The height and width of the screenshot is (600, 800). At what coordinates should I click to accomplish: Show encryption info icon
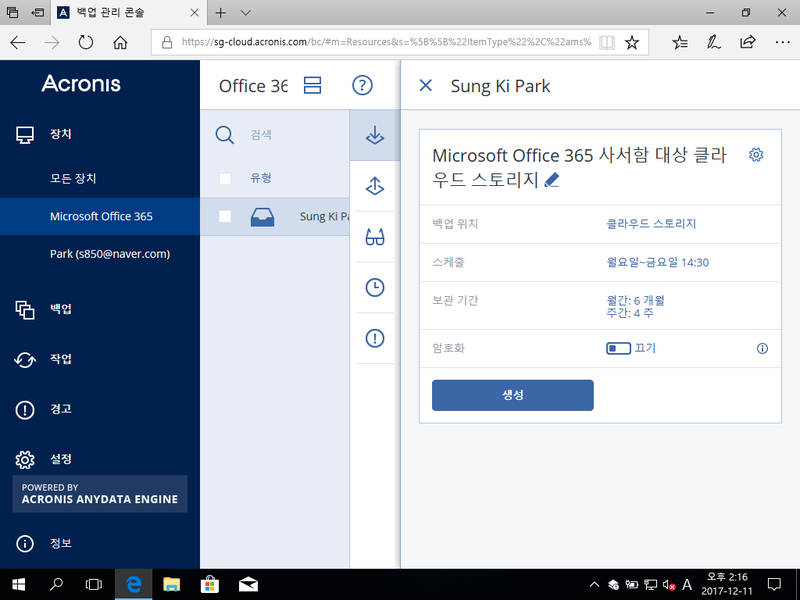762,348
